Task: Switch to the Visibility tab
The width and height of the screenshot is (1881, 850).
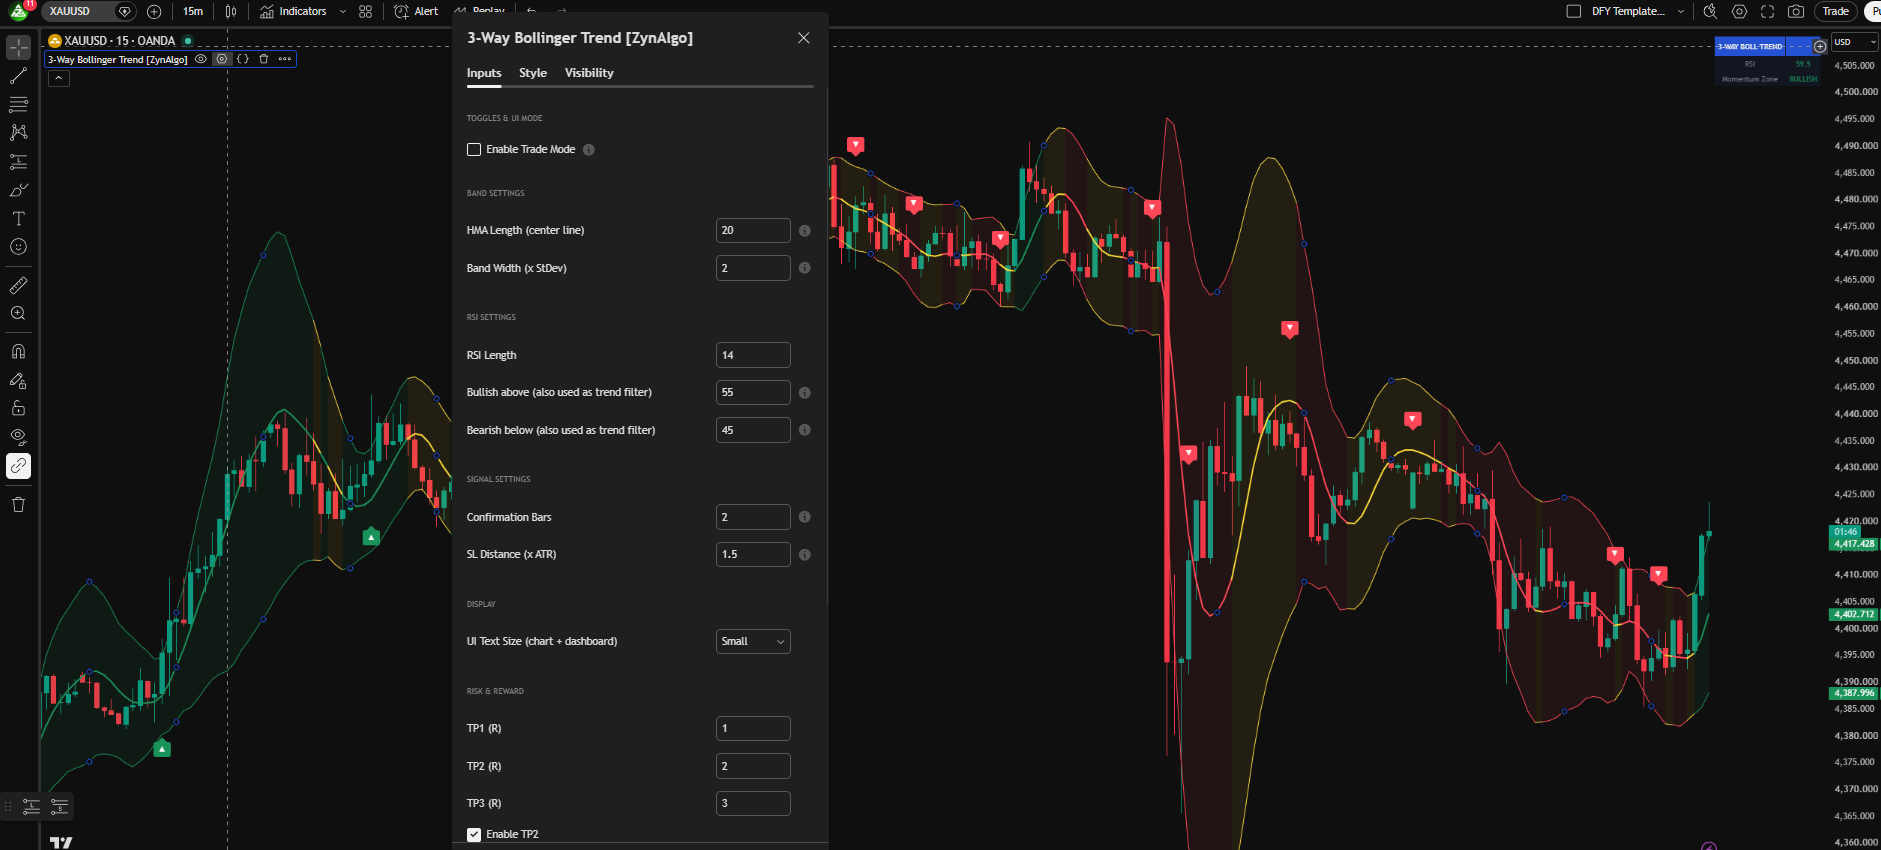Action: point(589,73)
